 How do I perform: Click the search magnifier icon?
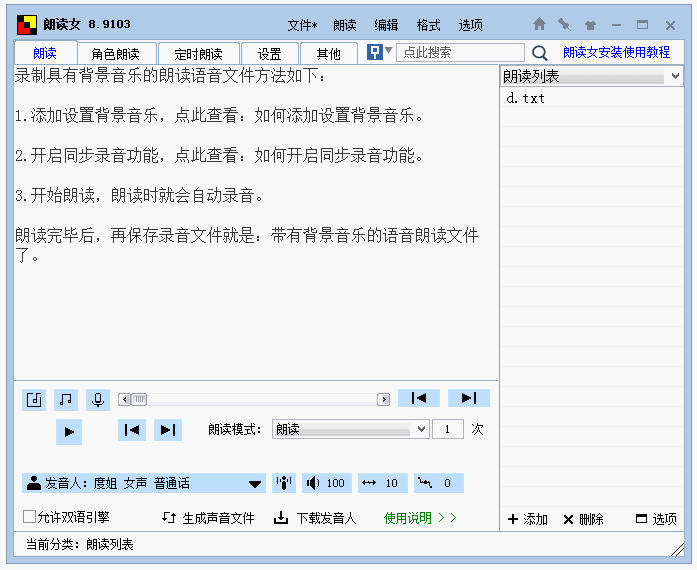pyautogui.click(x=540, y=53)
